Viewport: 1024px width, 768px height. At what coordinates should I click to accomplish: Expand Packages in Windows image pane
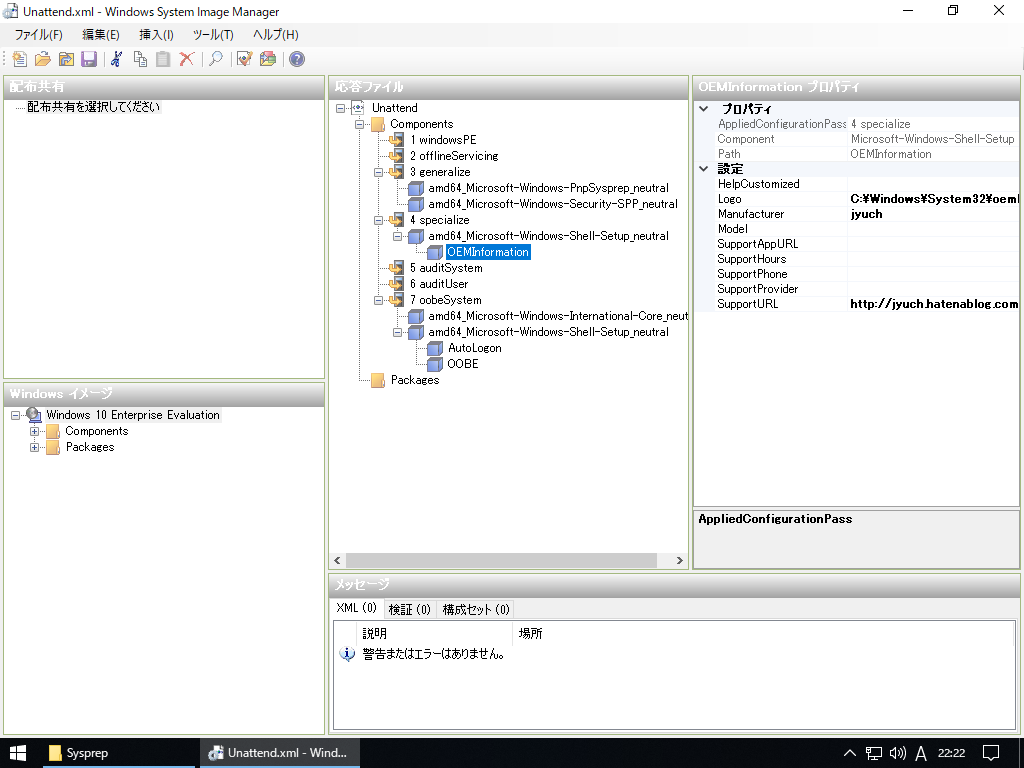35,447
